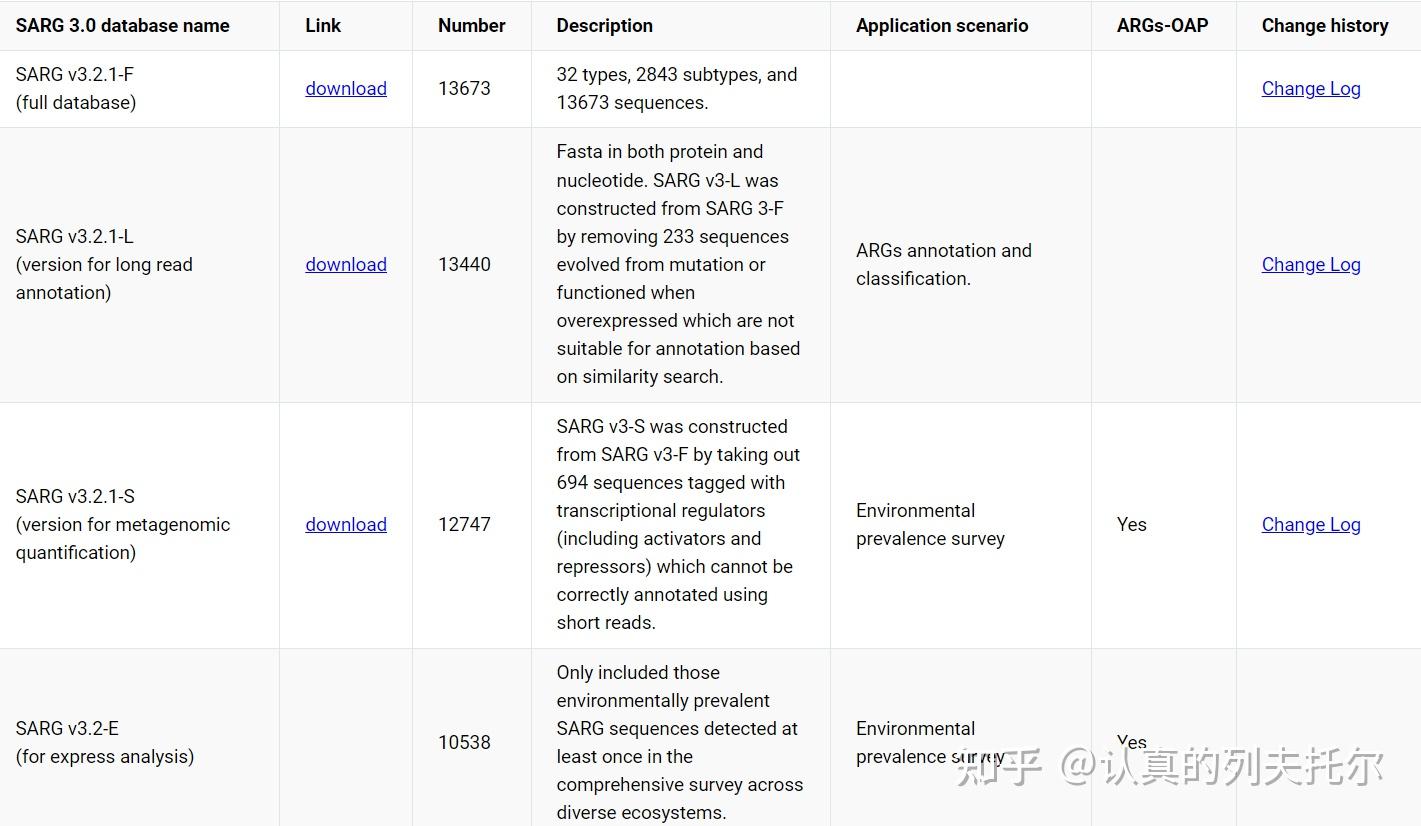
Task: Click the 'Link' column header
Action: [x=323, y=26]
